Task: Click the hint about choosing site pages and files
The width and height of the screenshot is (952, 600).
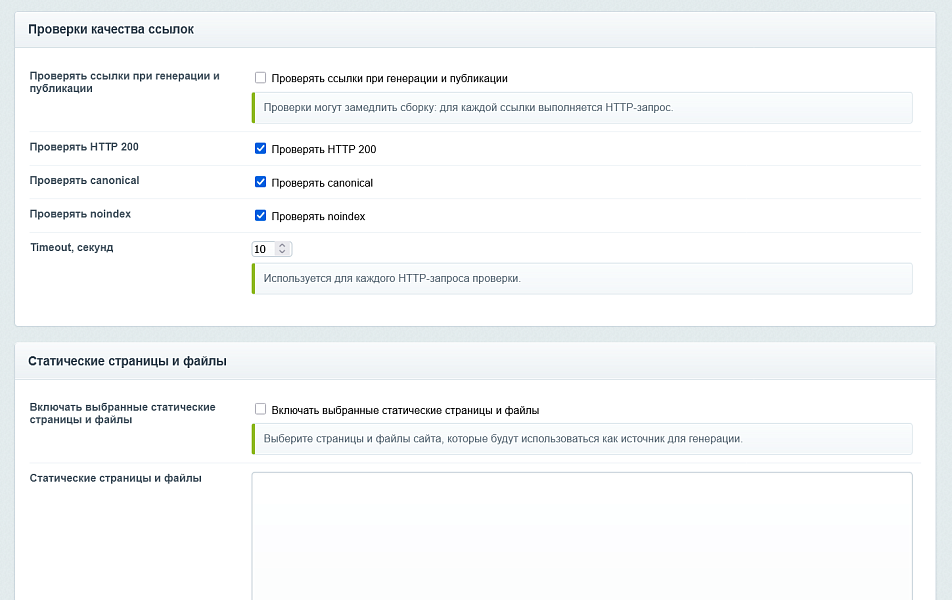Action: 582,439
